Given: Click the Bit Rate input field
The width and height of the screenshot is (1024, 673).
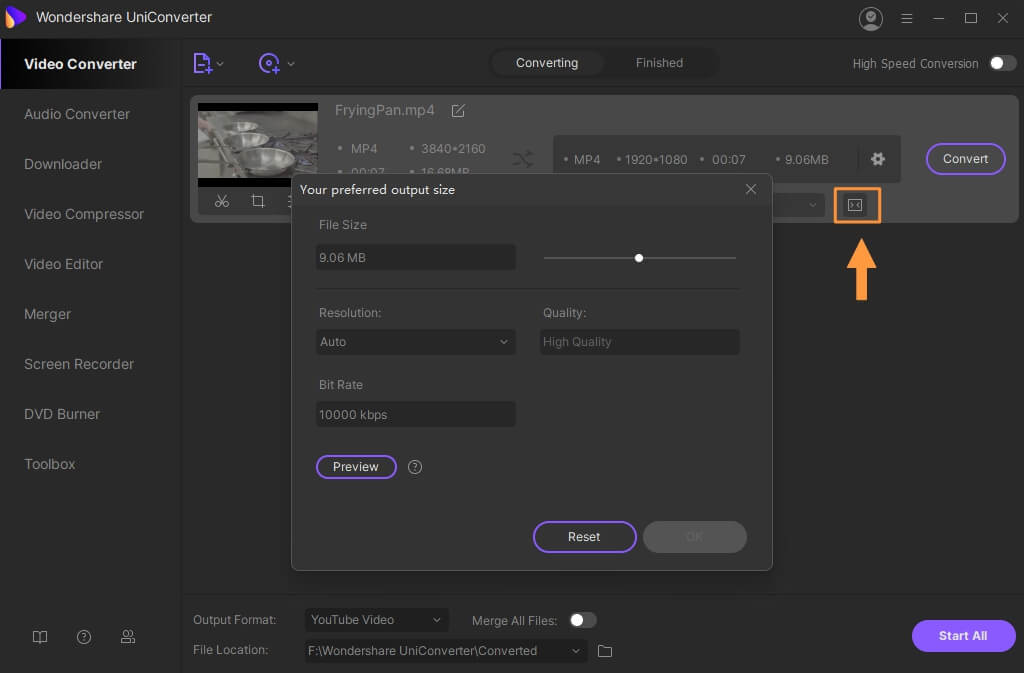Looking at the screenshot, I should click(x=416, y=414).
